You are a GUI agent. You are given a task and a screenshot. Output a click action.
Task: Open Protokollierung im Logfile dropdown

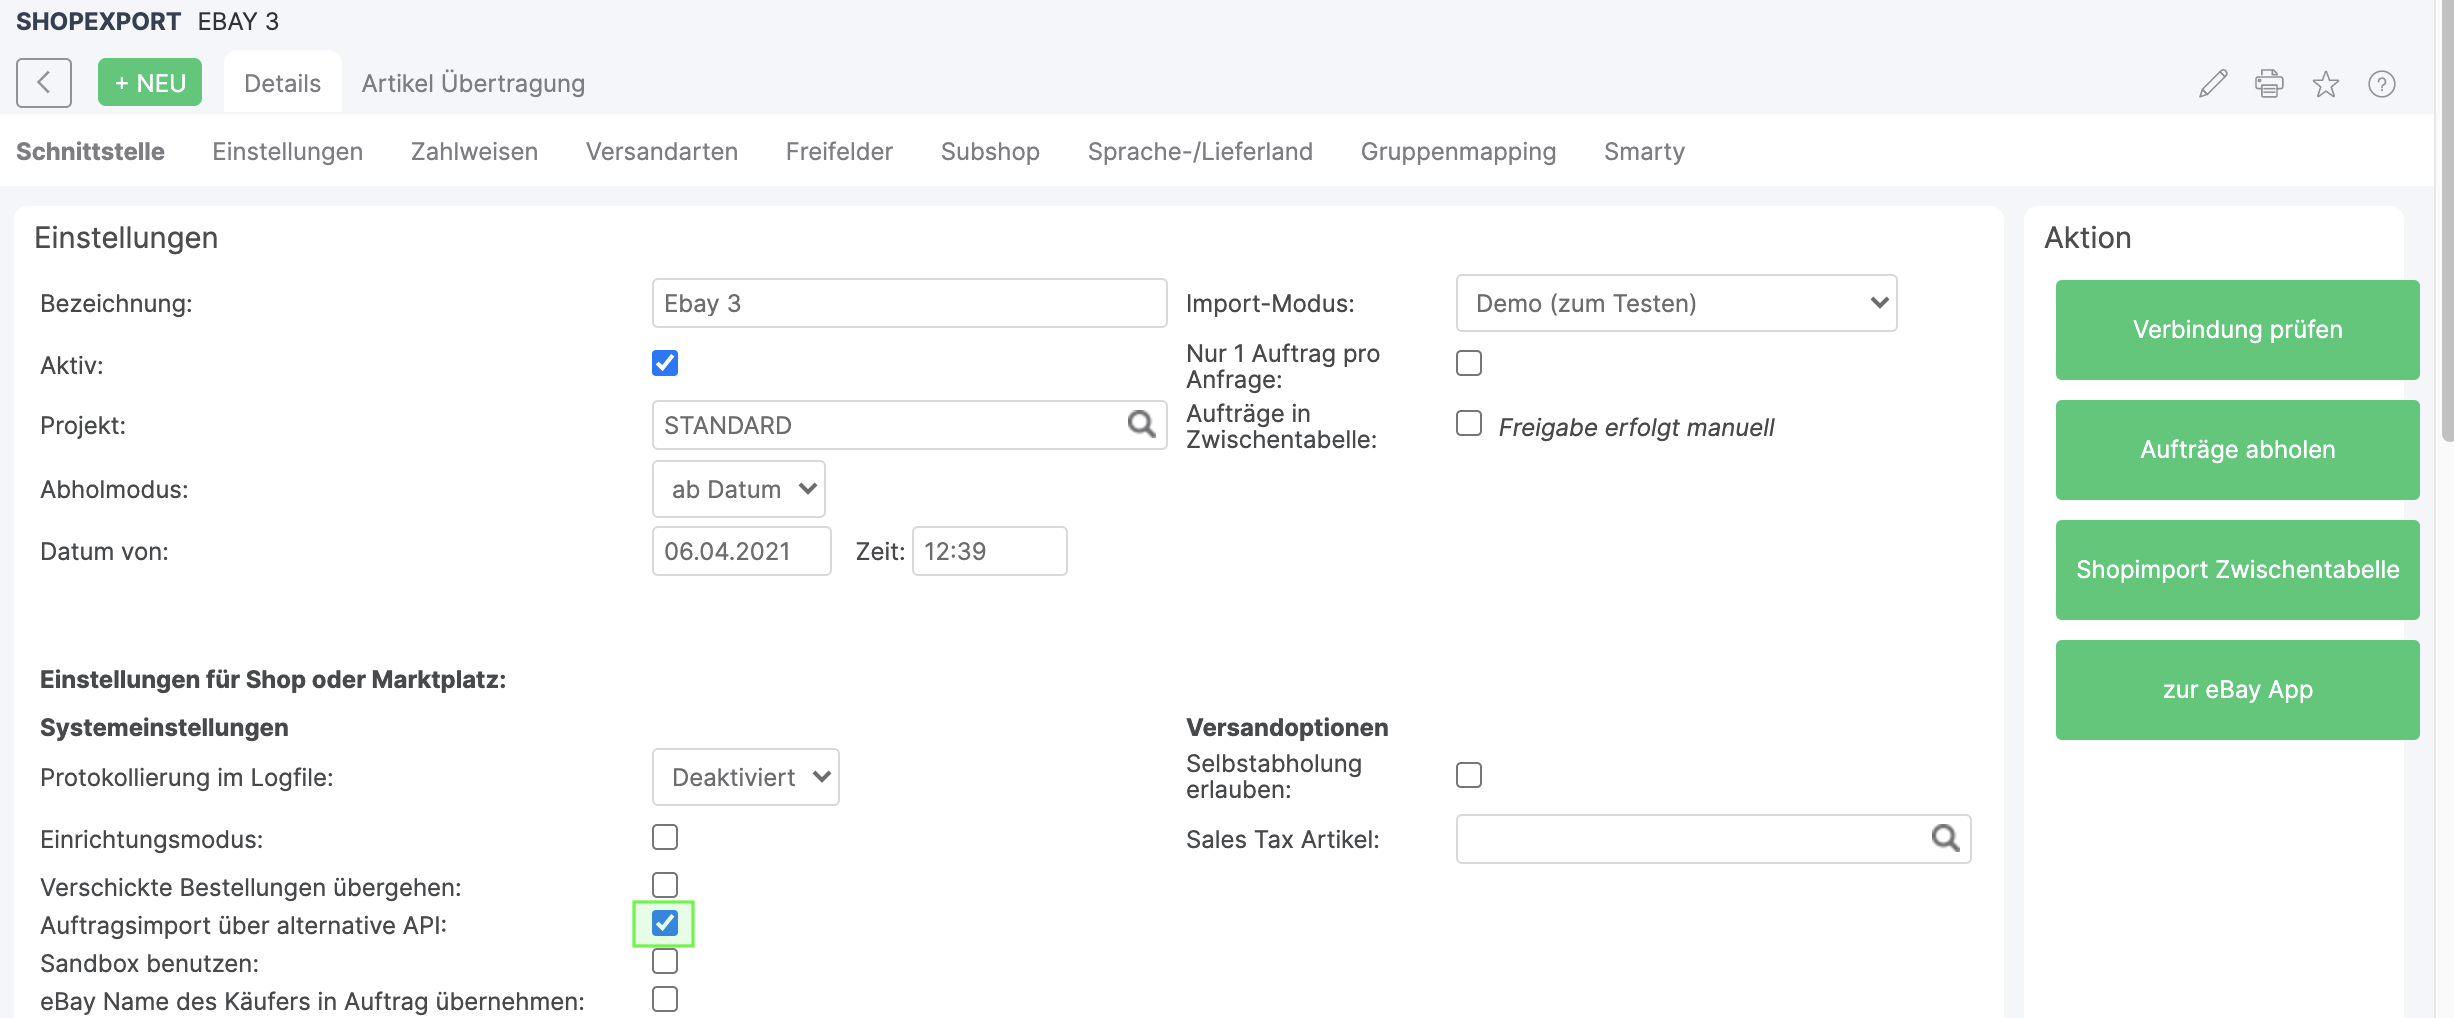click(745, 777)
